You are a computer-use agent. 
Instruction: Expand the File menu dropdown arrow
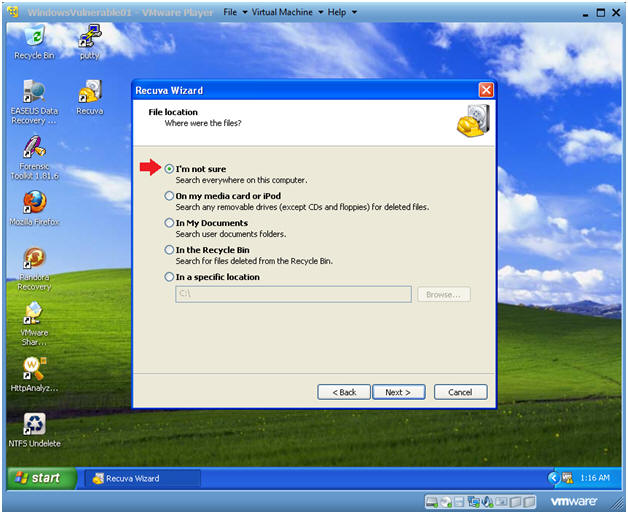pyautogui.click(x=245, y=12)
